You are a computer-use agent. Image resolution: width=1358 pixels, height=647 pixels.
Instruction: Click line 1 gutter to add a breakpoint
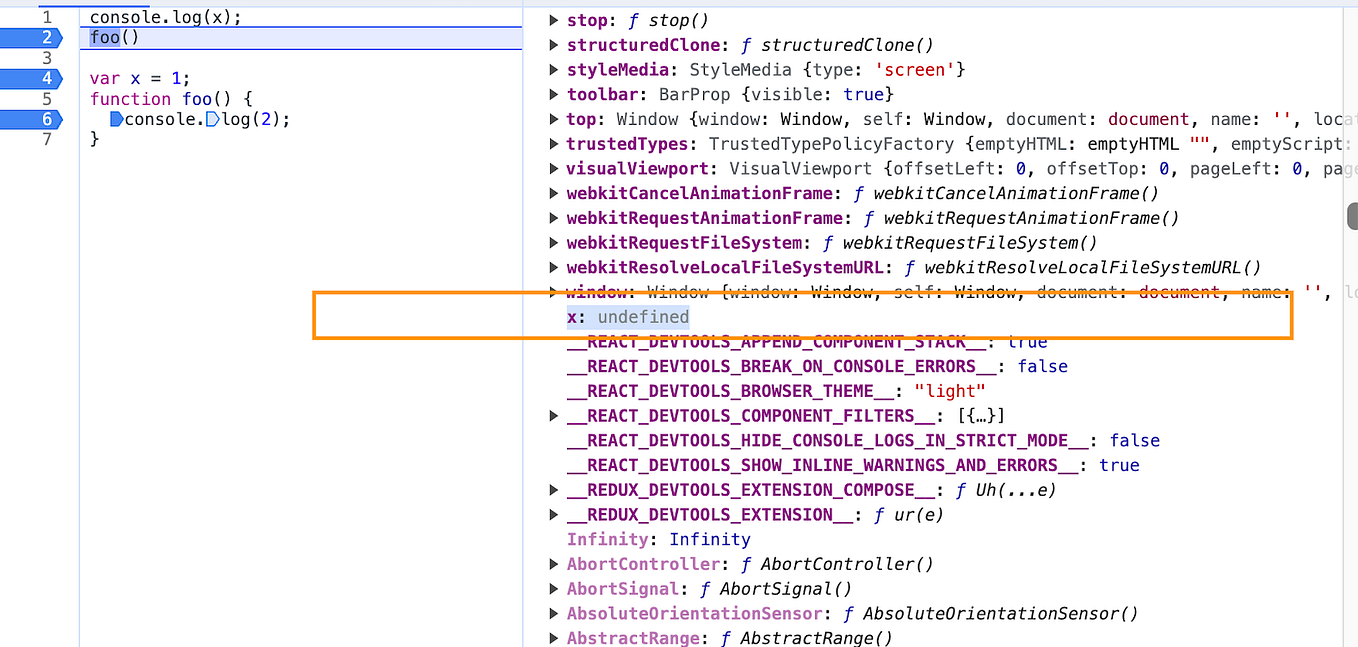(45, 16)
